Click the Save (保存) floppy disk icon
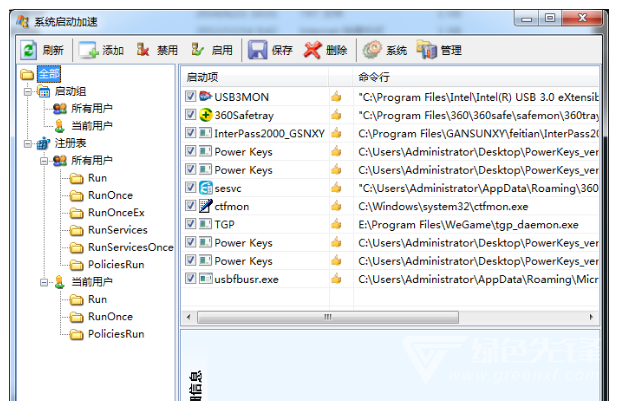The image size is (617, 401). pyautogui.click(x=257, y=50)
